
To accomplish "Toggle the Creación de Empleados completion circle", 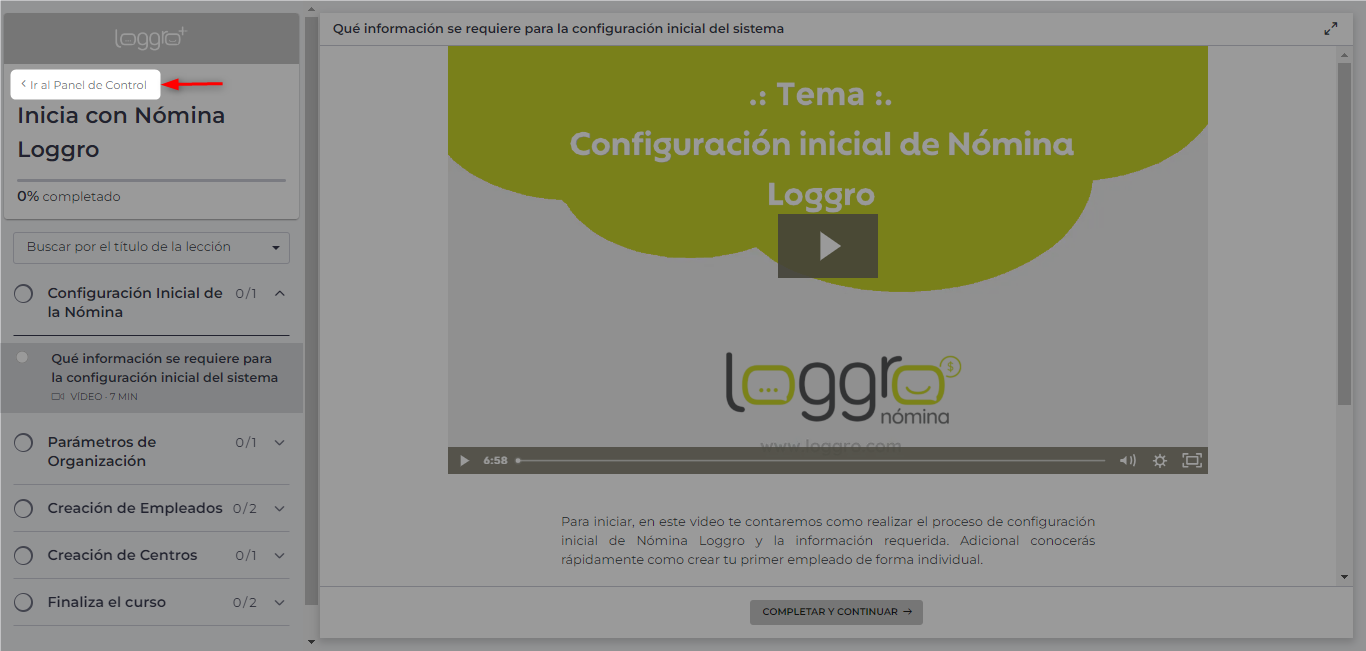I will coord(24,509).
